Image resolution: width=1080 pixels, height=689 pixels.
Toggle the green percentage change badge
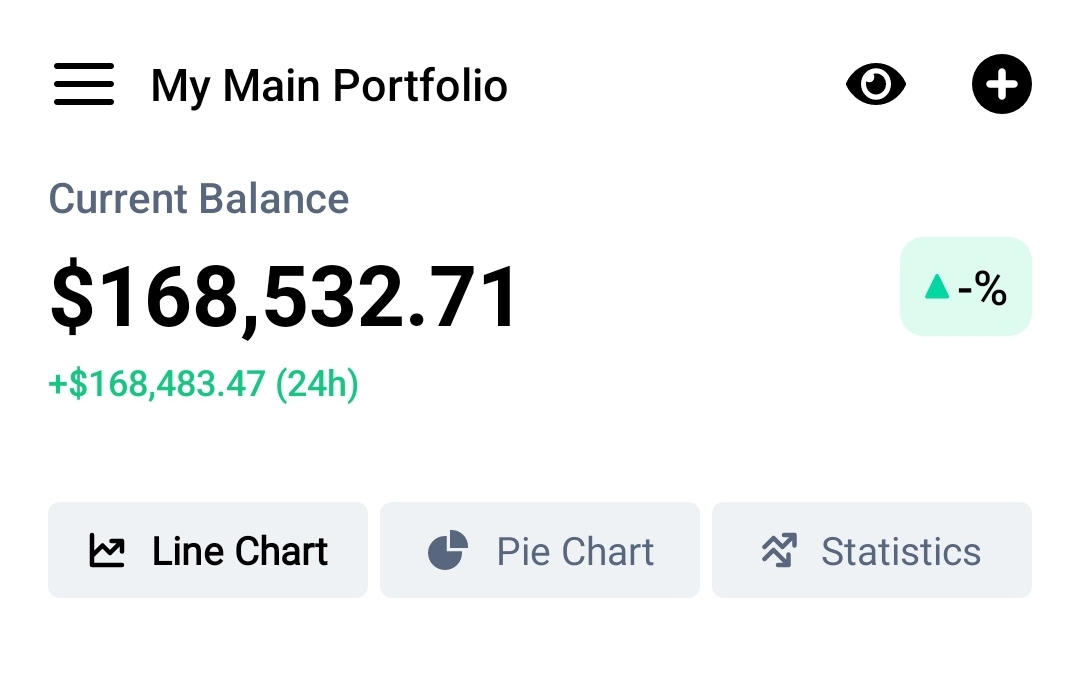point(966,287)
